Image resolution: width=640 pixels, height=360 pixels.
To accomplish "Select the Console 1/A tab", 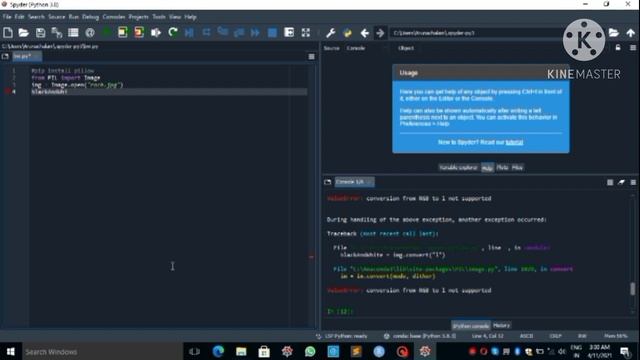I will point(354,182).
